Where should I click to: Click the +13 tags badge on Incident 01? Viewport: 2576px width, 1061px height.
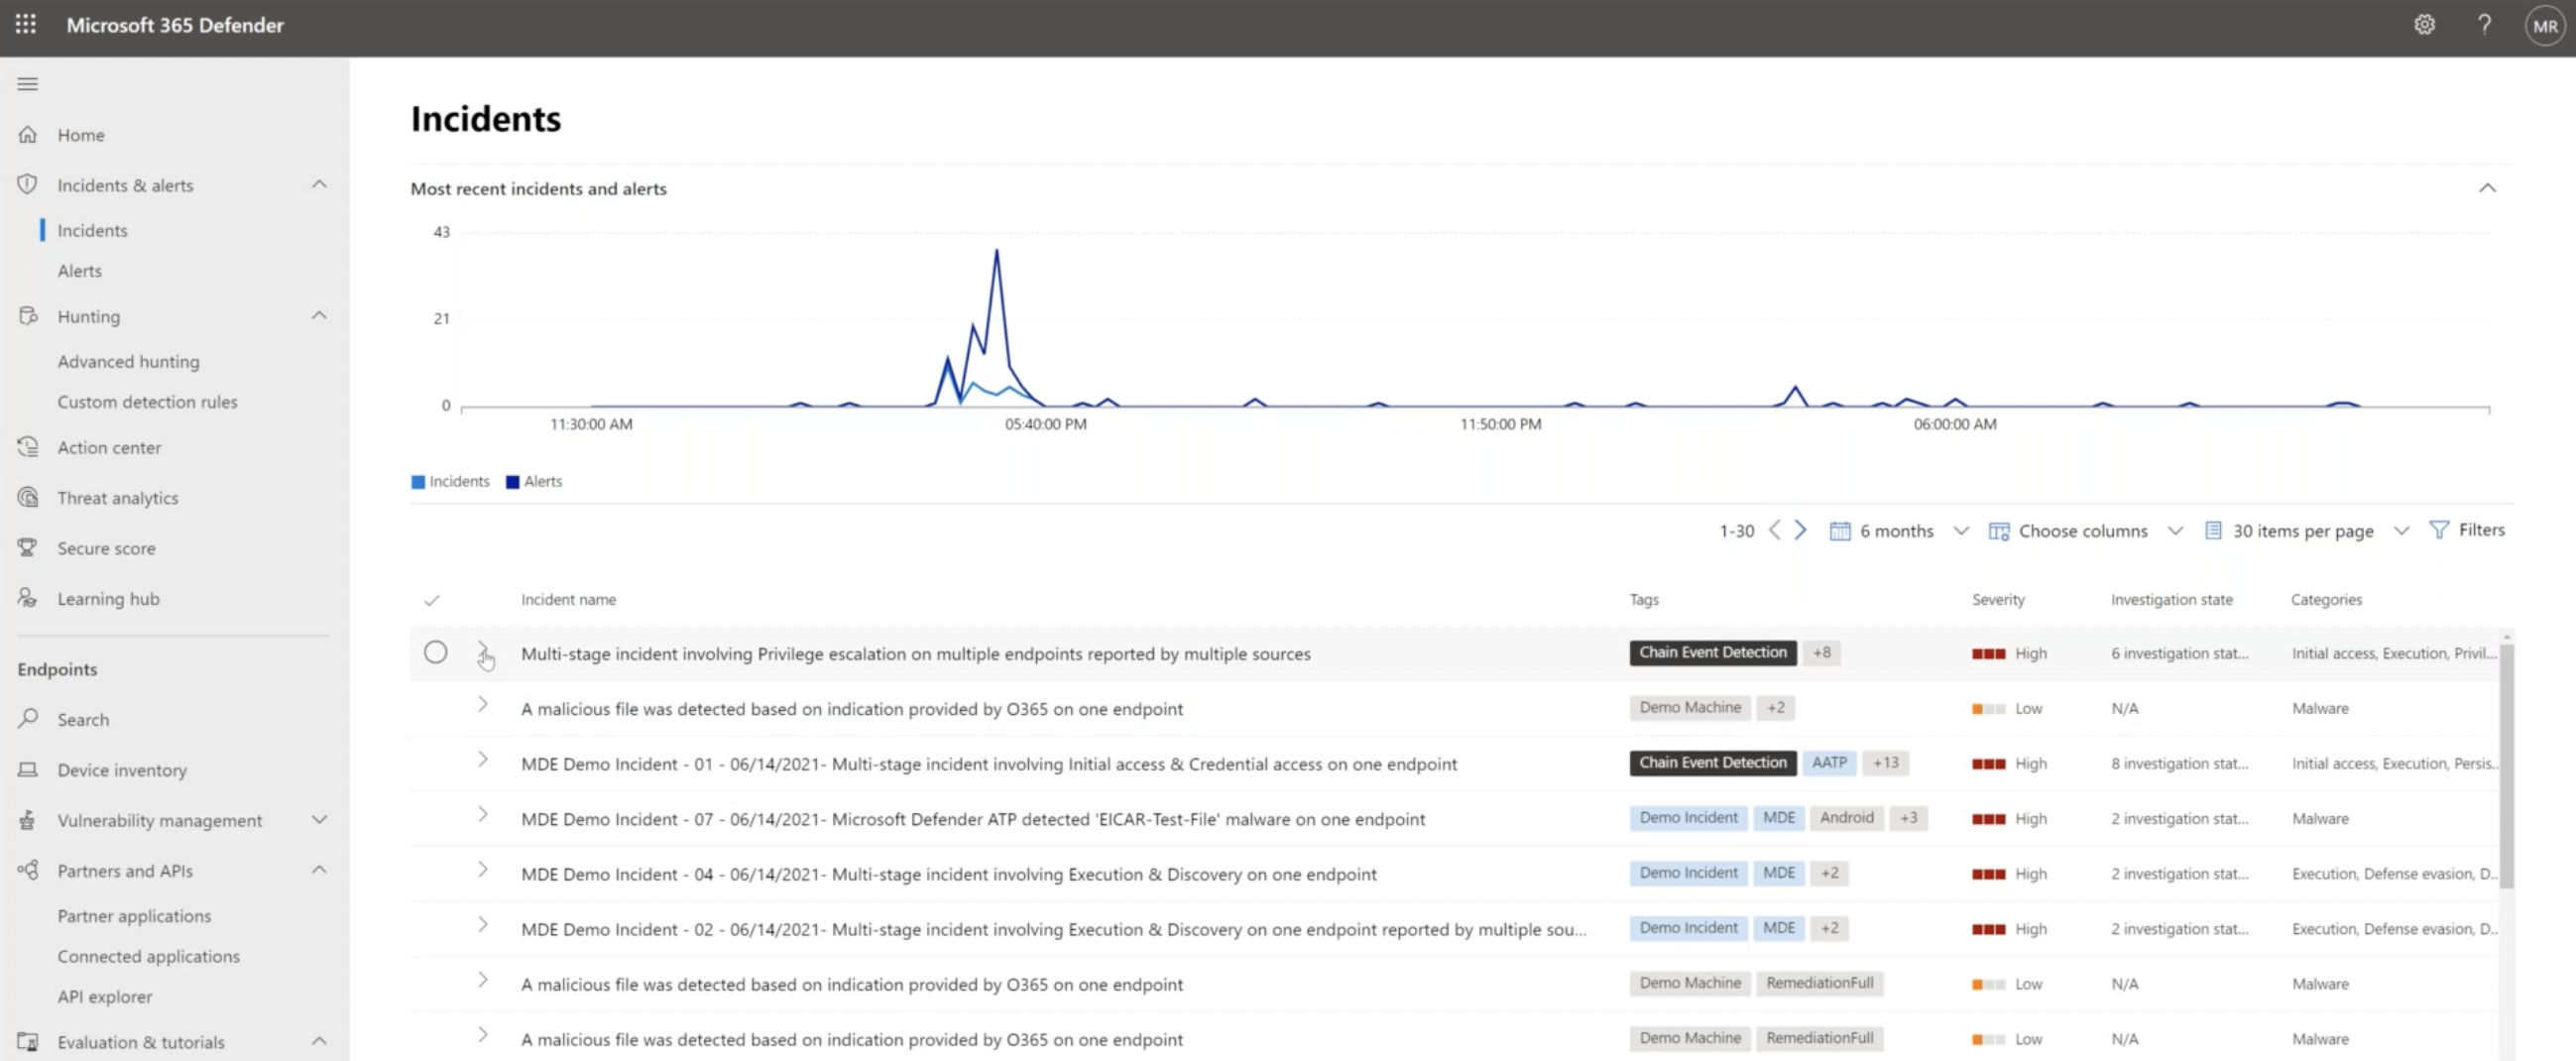(1885, 762)
